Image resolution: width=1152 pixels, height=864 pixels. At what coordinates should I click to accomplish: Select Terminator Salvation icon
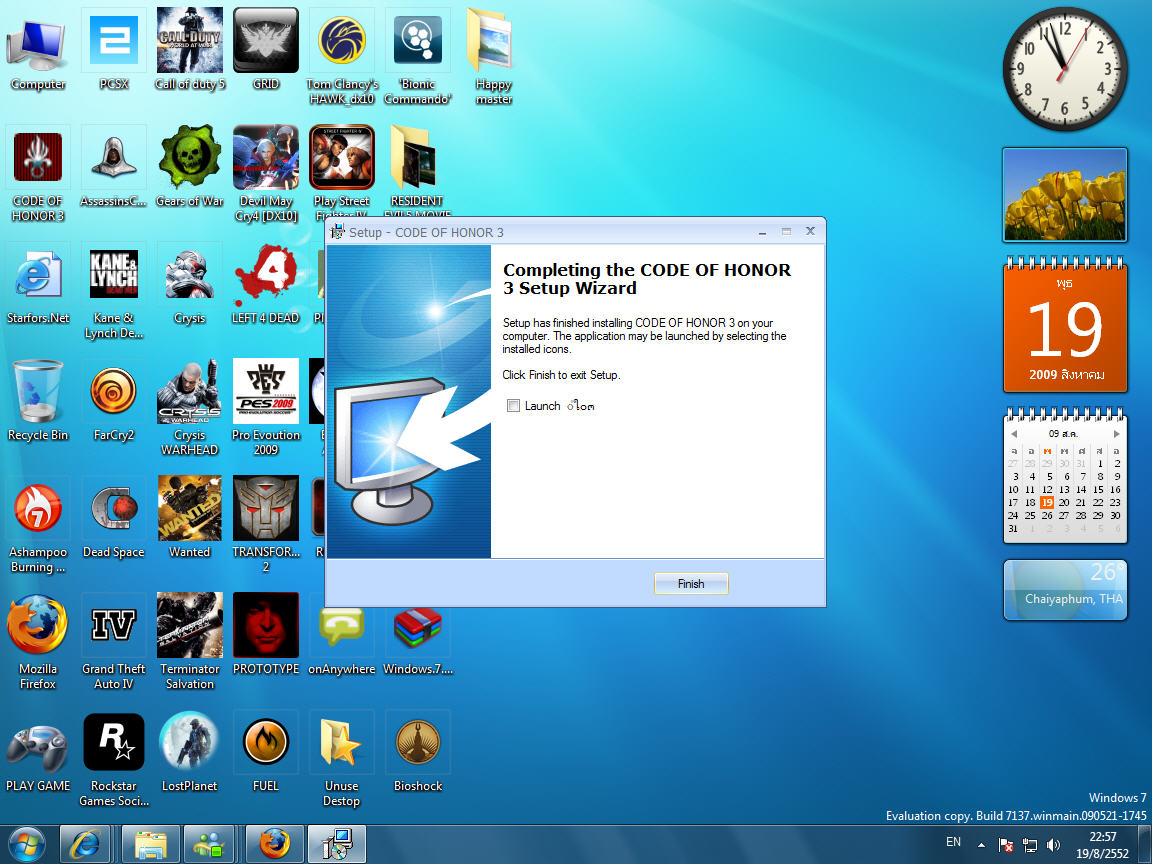coord(190,642)
